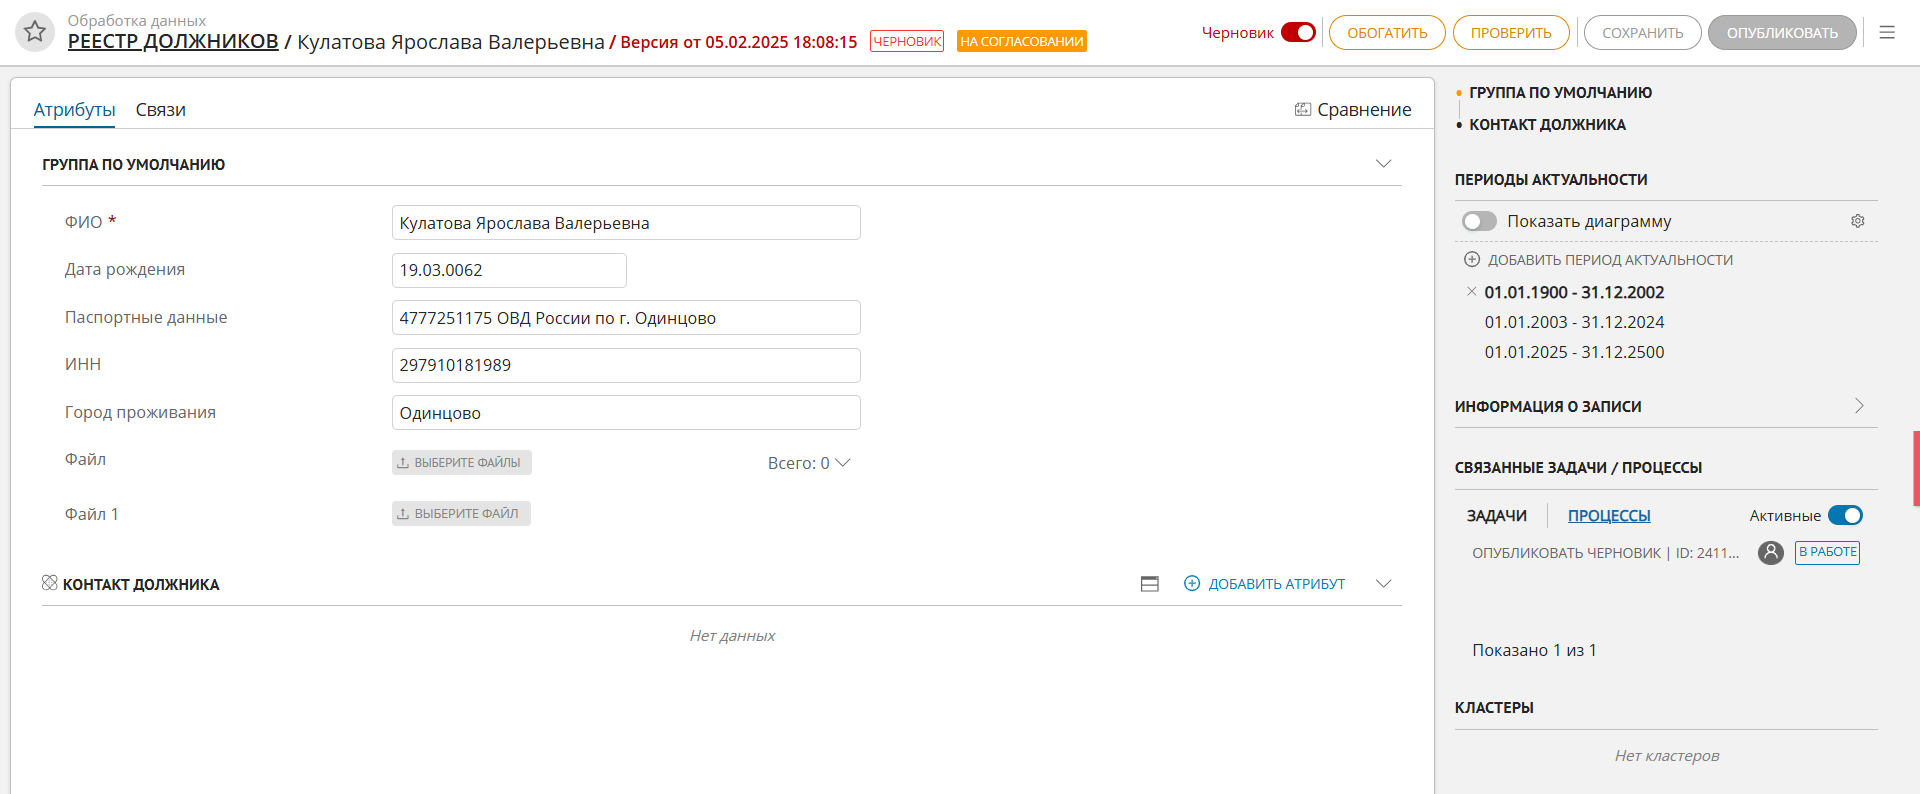The height and width of the screenshot is (794, 1920).
Task: Open the hamburger menu icon
Action: coord(1887,33)
